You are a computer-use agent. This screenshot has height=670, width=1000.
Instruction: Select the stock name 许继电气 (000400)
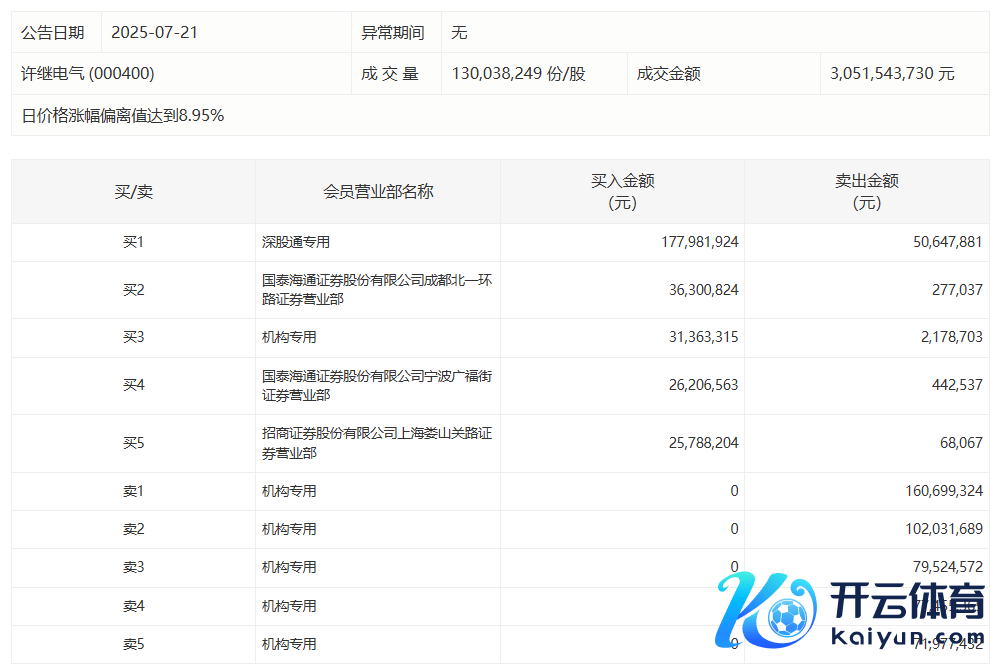[x=88, y=74]
